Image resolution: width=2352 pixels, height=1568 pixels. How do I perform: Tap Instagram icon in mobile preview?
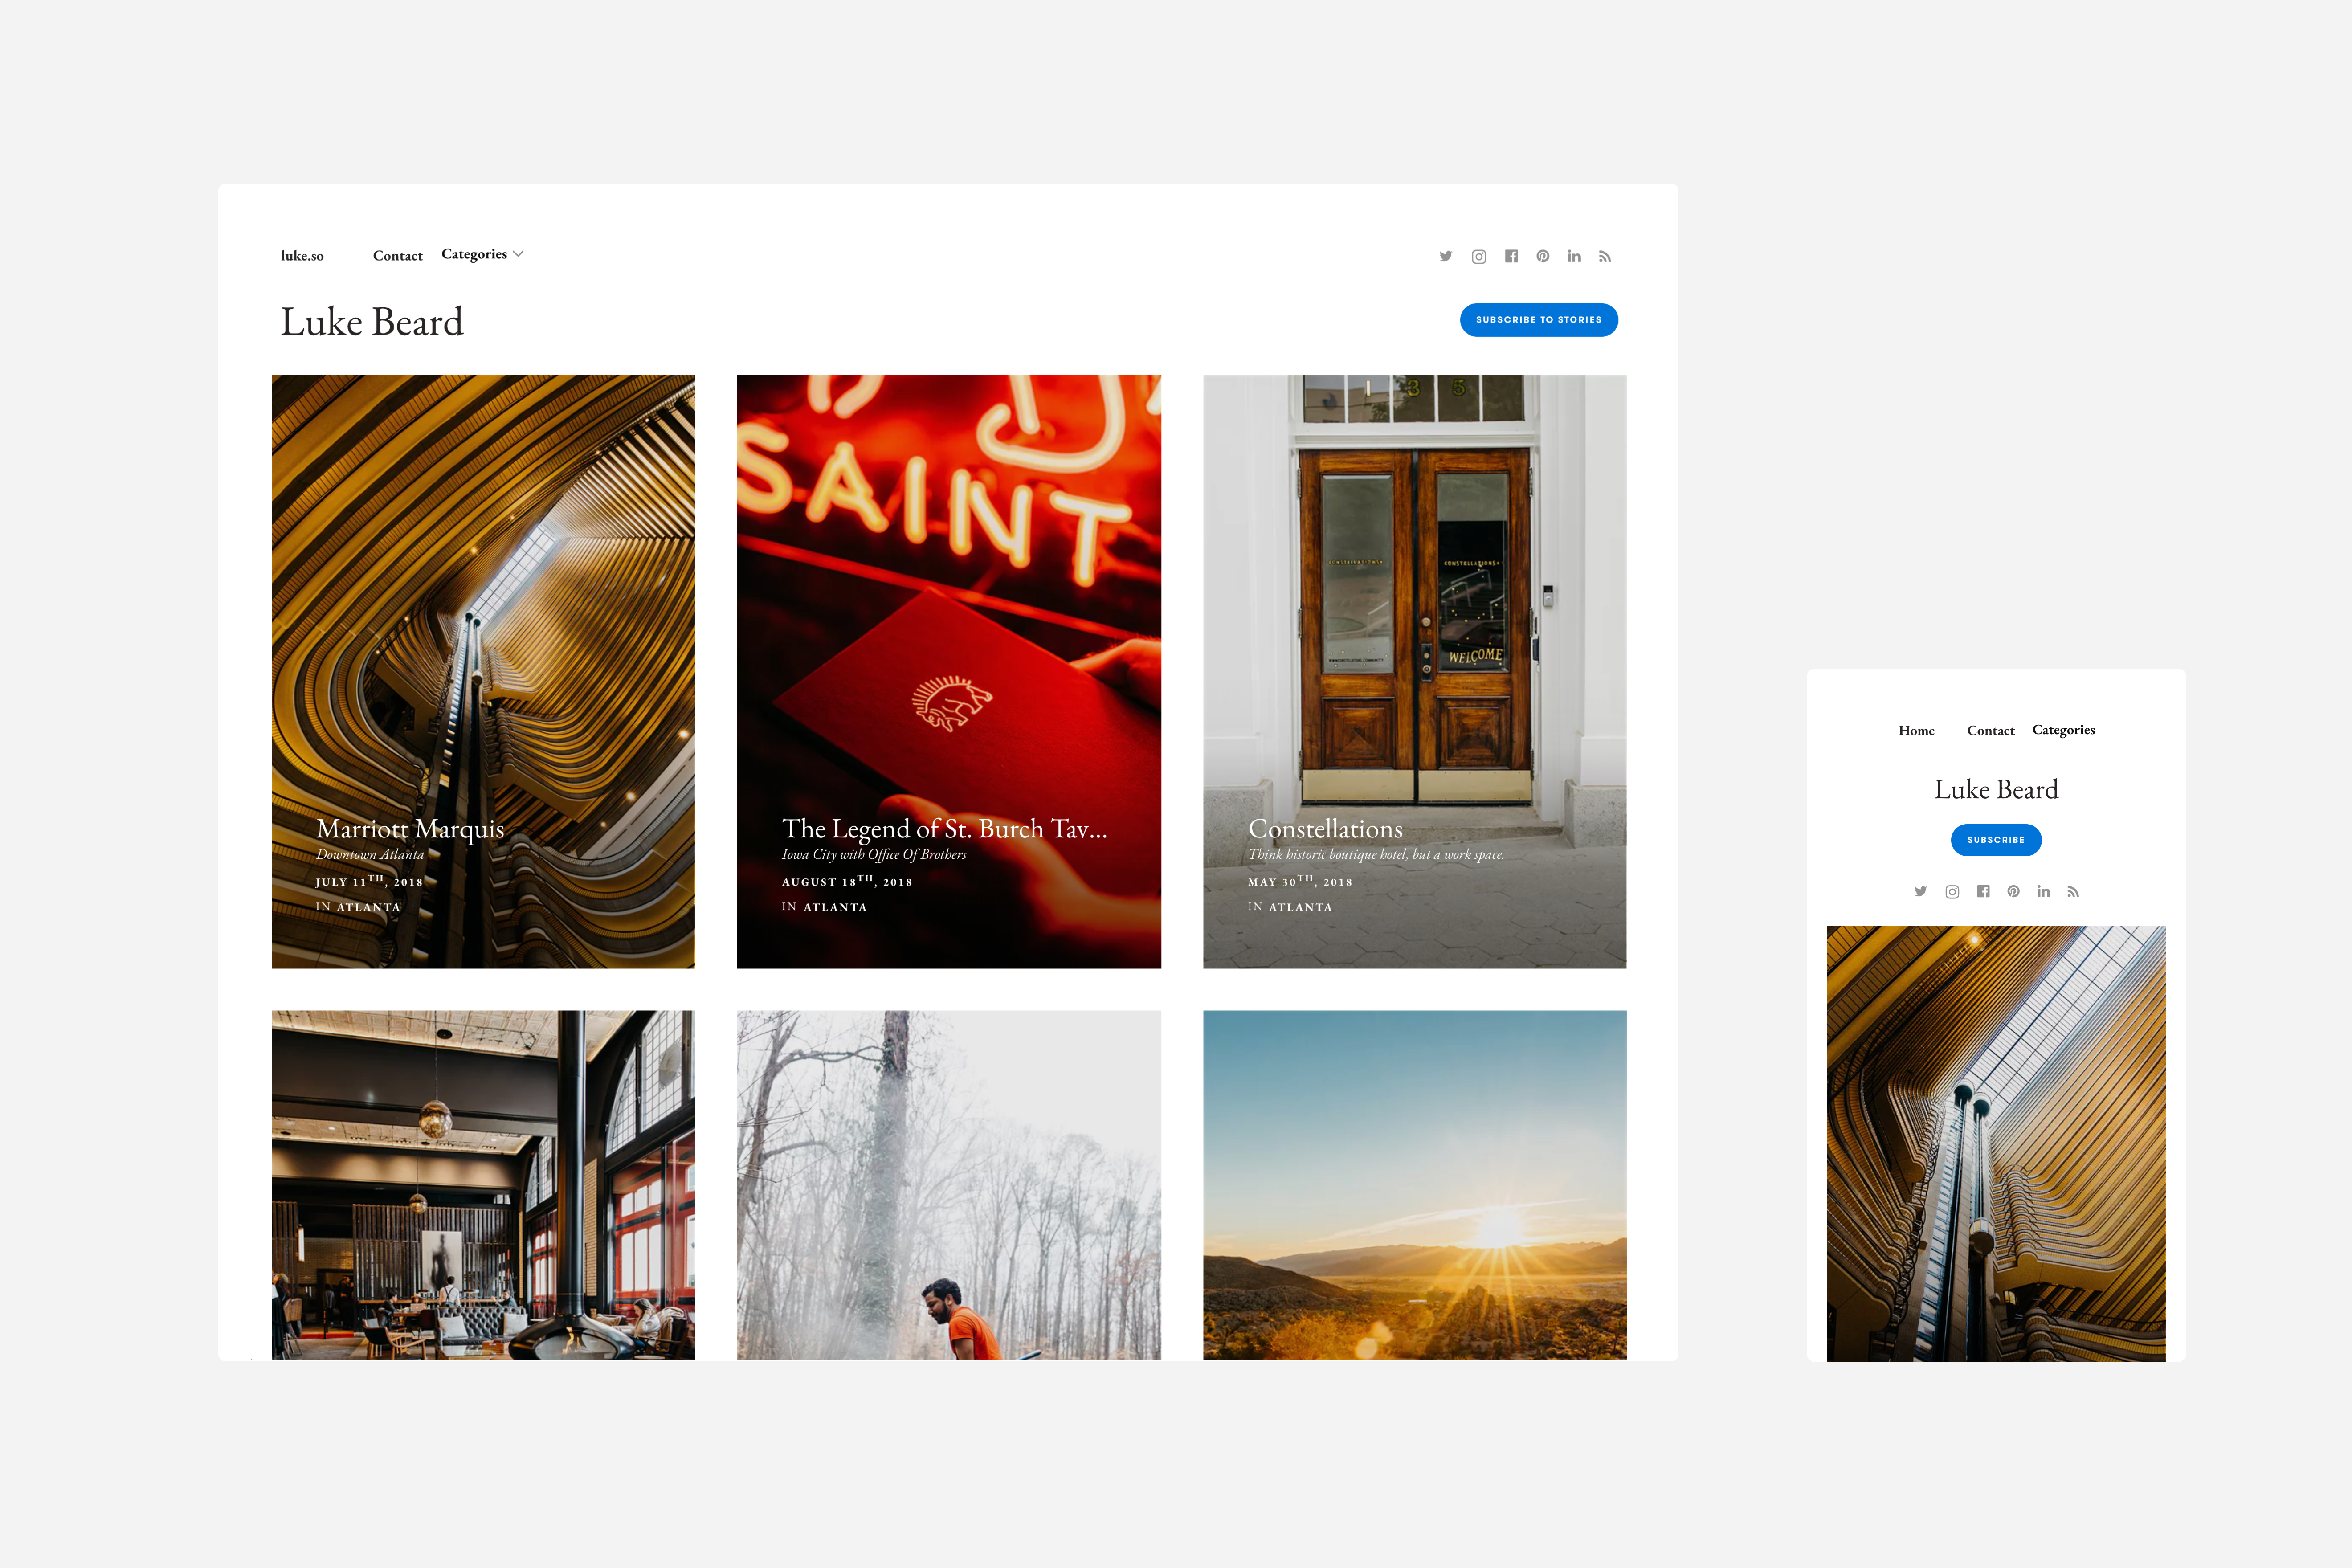[x=1952, y=891]
